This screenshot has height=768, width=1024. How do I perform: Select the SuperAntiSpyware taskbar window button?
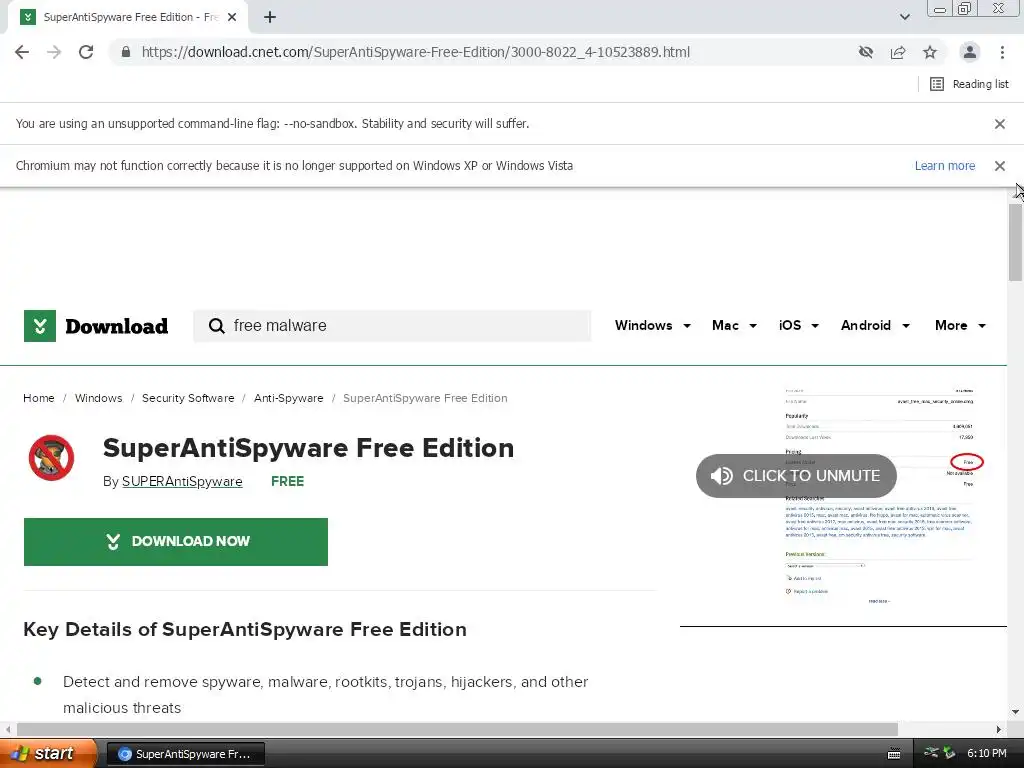point(185,754)
